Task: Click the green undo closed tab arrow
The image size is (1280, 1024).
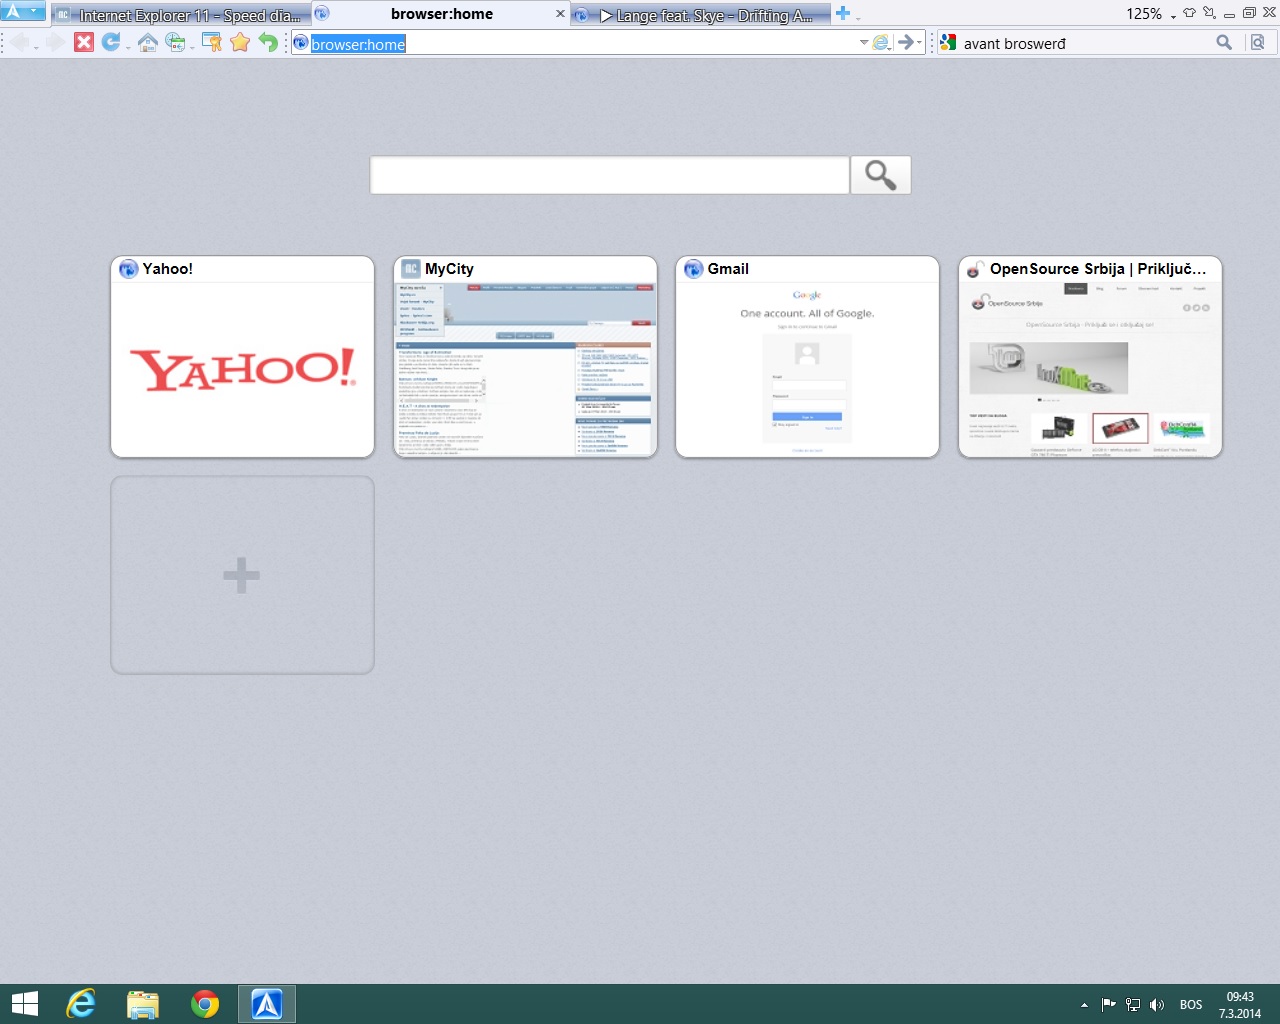Action: coord(267,42)
